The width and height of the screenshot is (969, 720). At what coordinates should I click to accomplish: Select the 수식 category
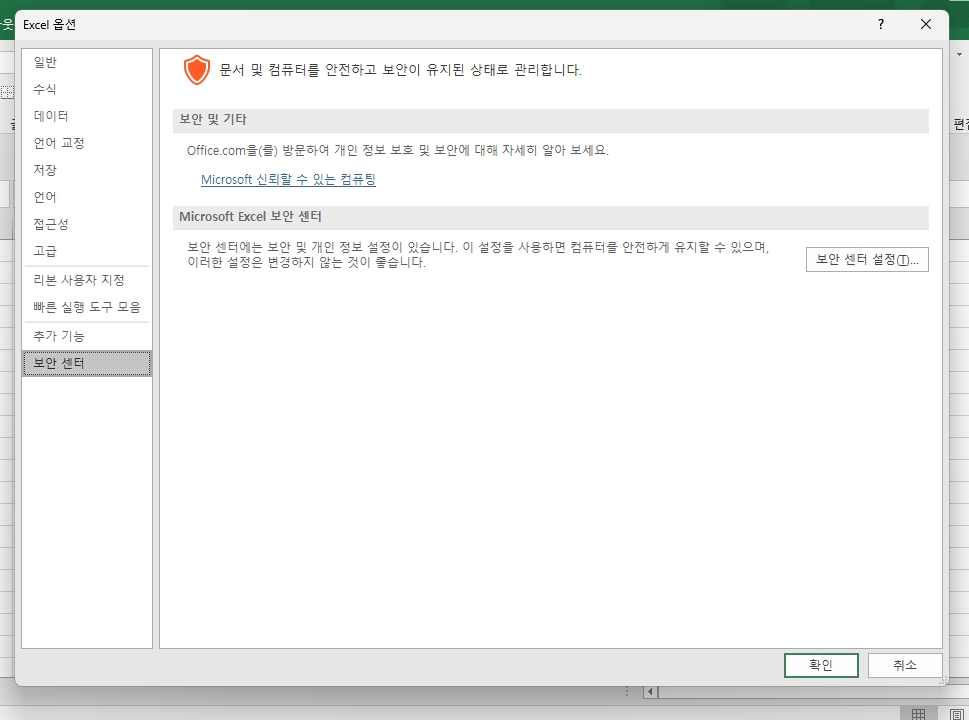pyautogui.click(x=87, y=89)
